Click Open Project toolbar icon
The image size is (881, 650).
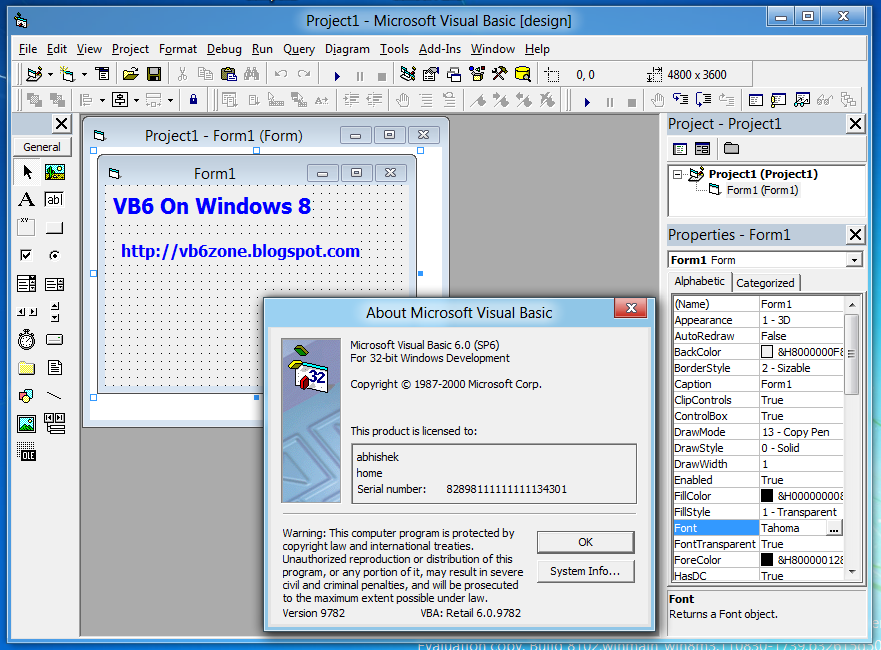click(x=130, y=74)
